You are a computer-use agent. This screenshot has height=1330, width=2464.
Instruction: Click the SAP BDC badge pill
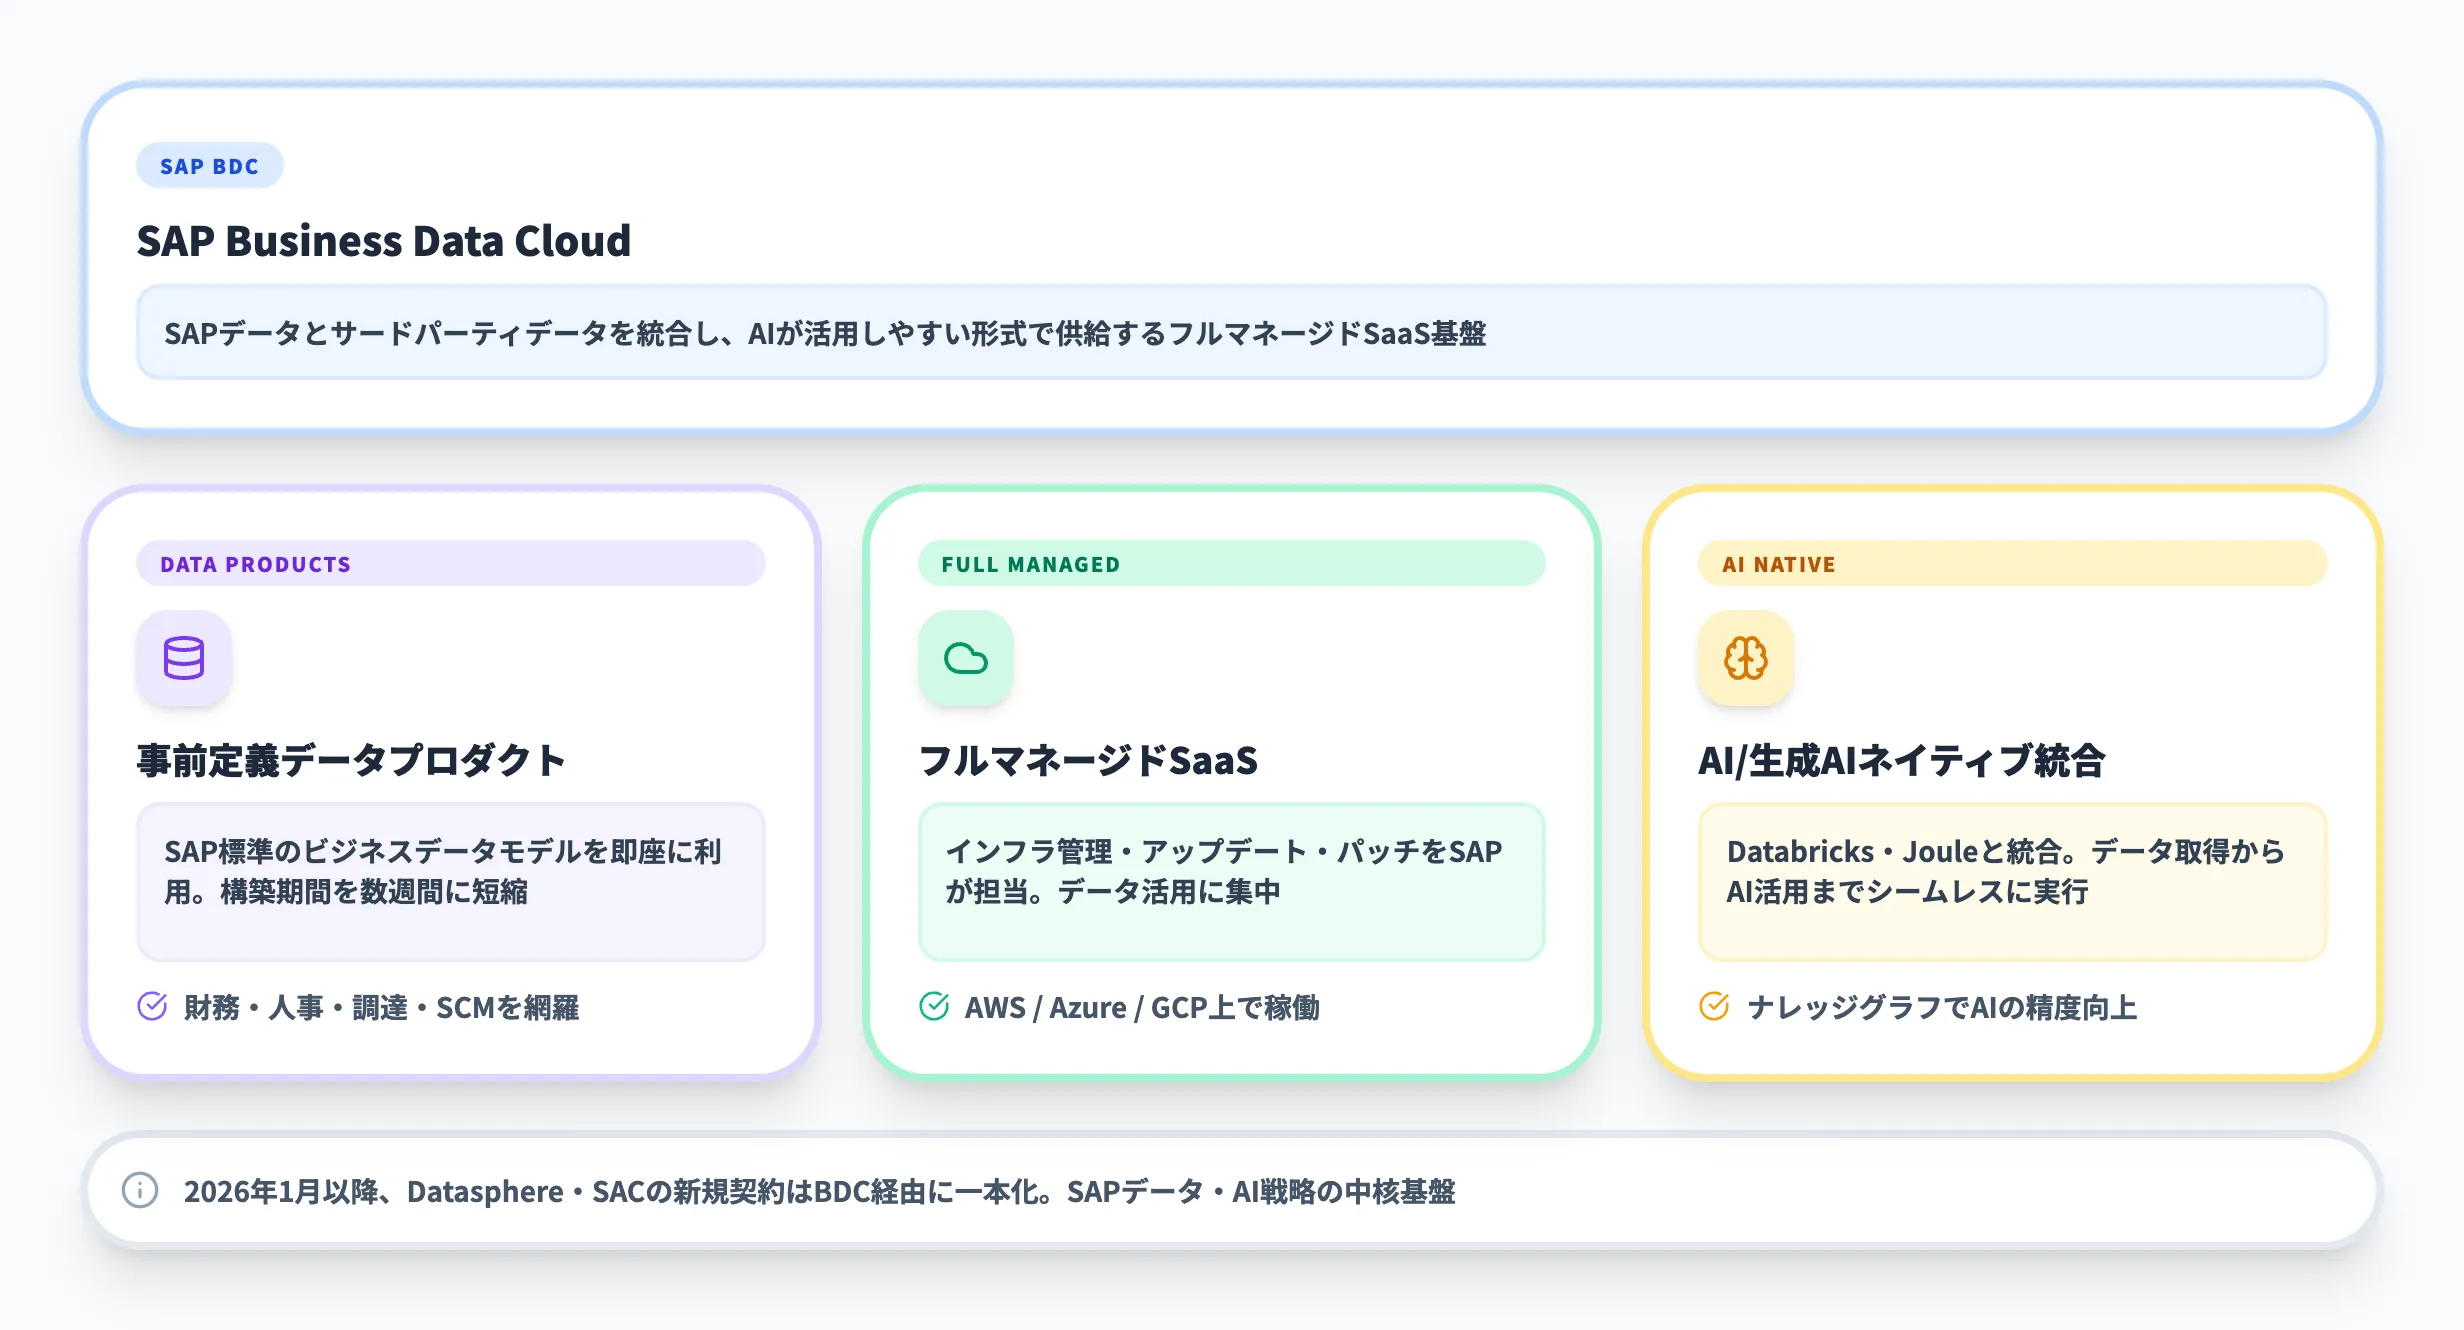[209, 165]
